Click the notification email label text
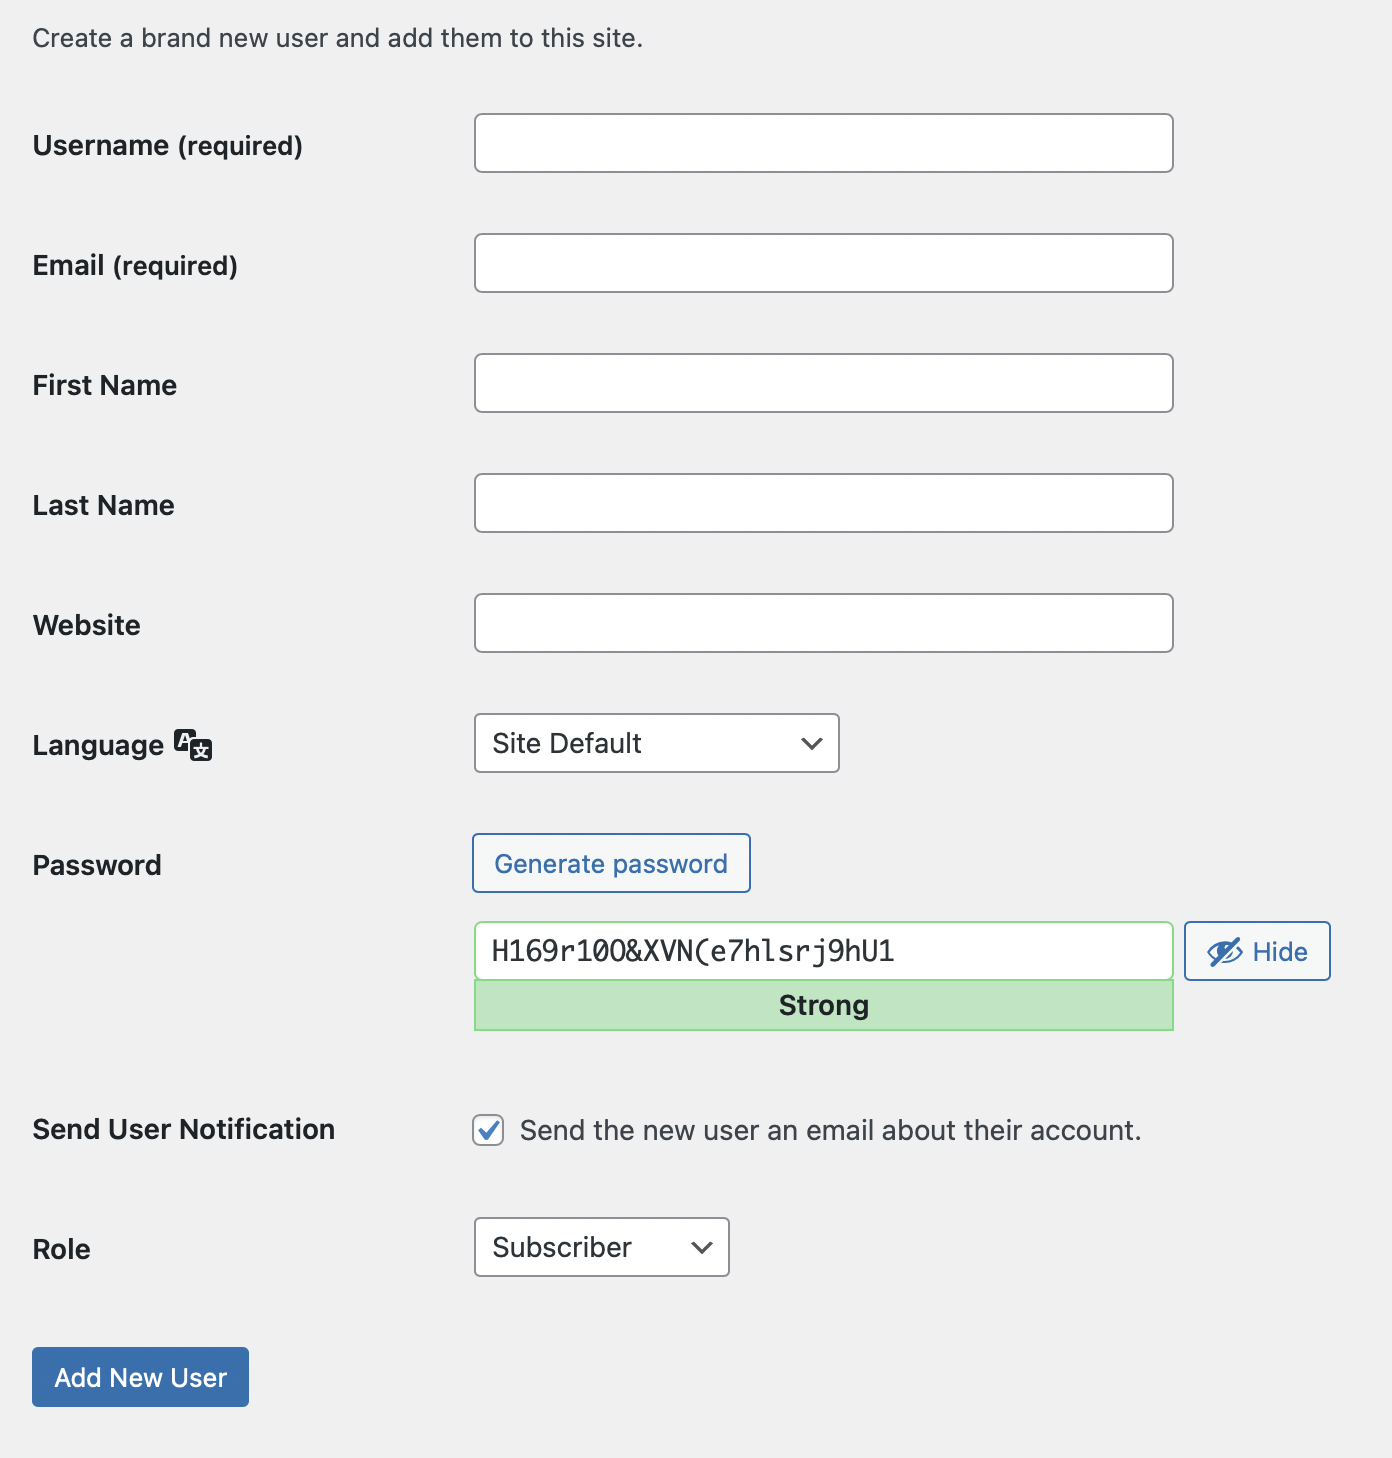This screenshot has height=1458, width=1392. [830, 1130]
